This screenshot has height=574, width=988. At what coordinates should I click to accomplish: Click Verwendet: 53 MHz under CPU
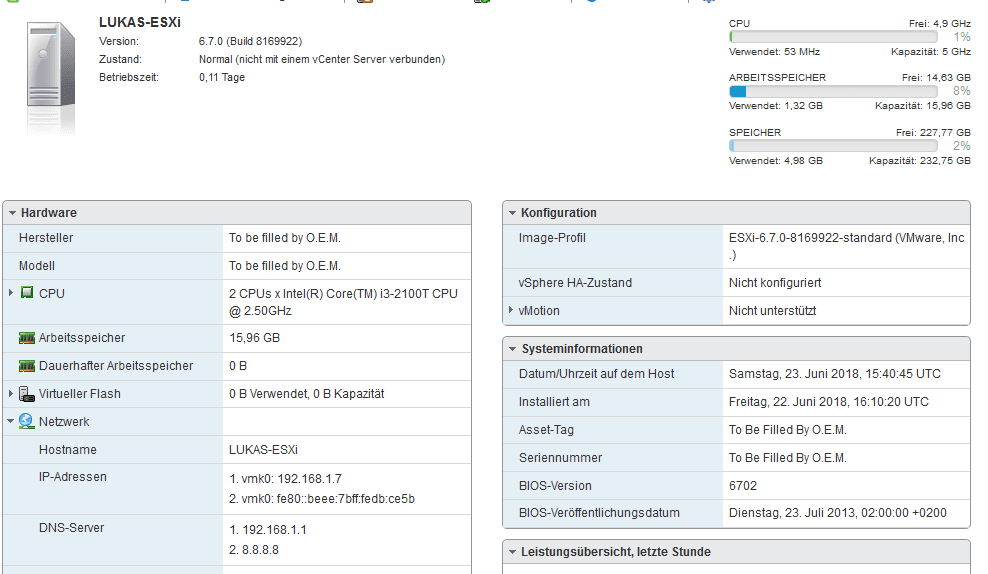[774, 52]
